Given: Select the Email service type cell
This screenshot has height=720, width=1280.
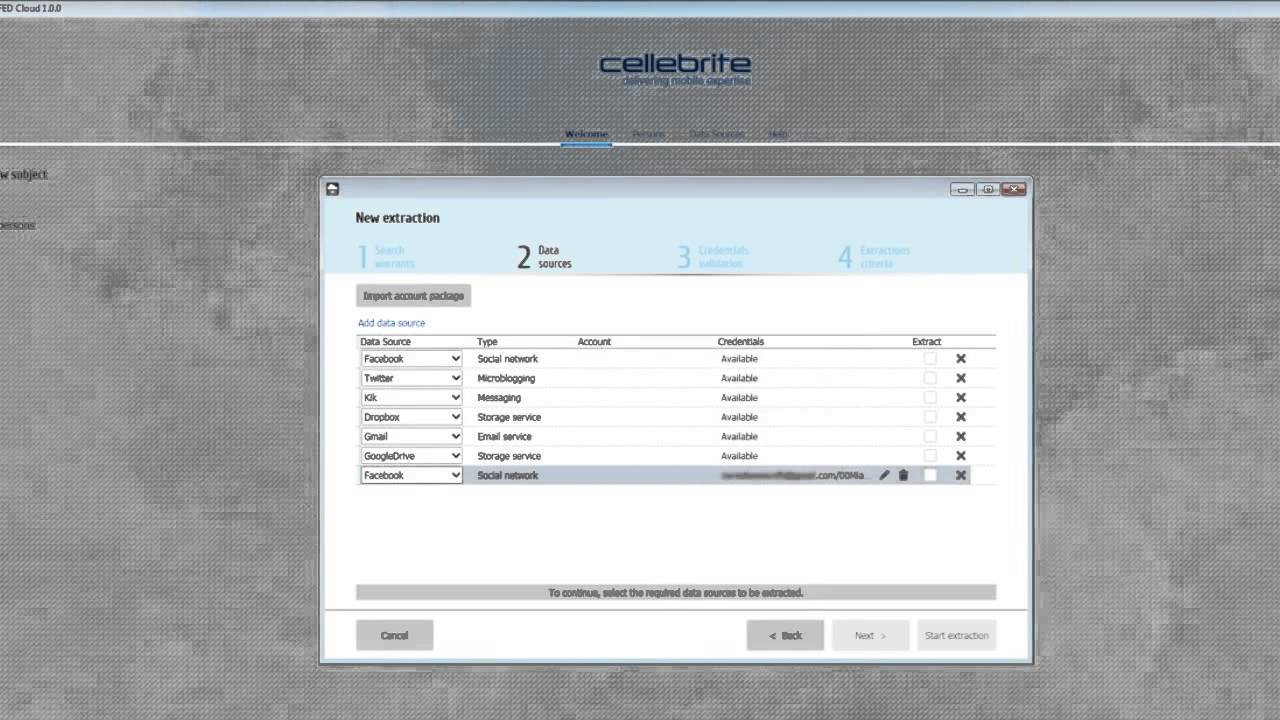Looking at the screenshot, I should (x=505, y=436).
